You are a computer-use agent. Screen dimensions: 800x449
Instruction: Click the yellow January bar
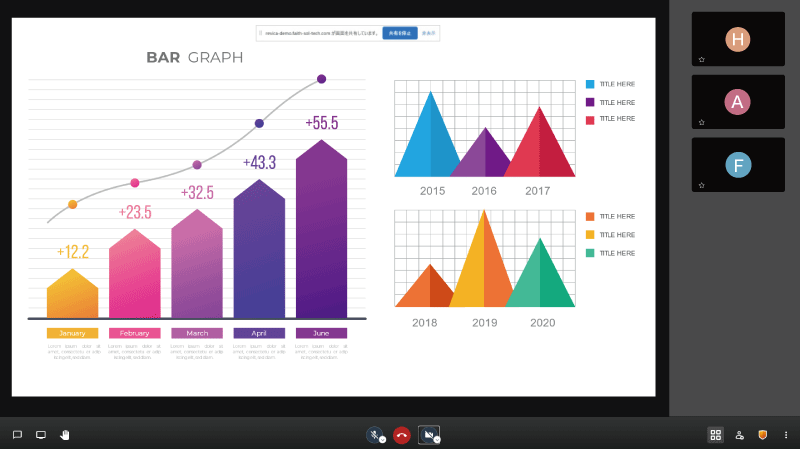pyautogui.click(x=72, y=295)
